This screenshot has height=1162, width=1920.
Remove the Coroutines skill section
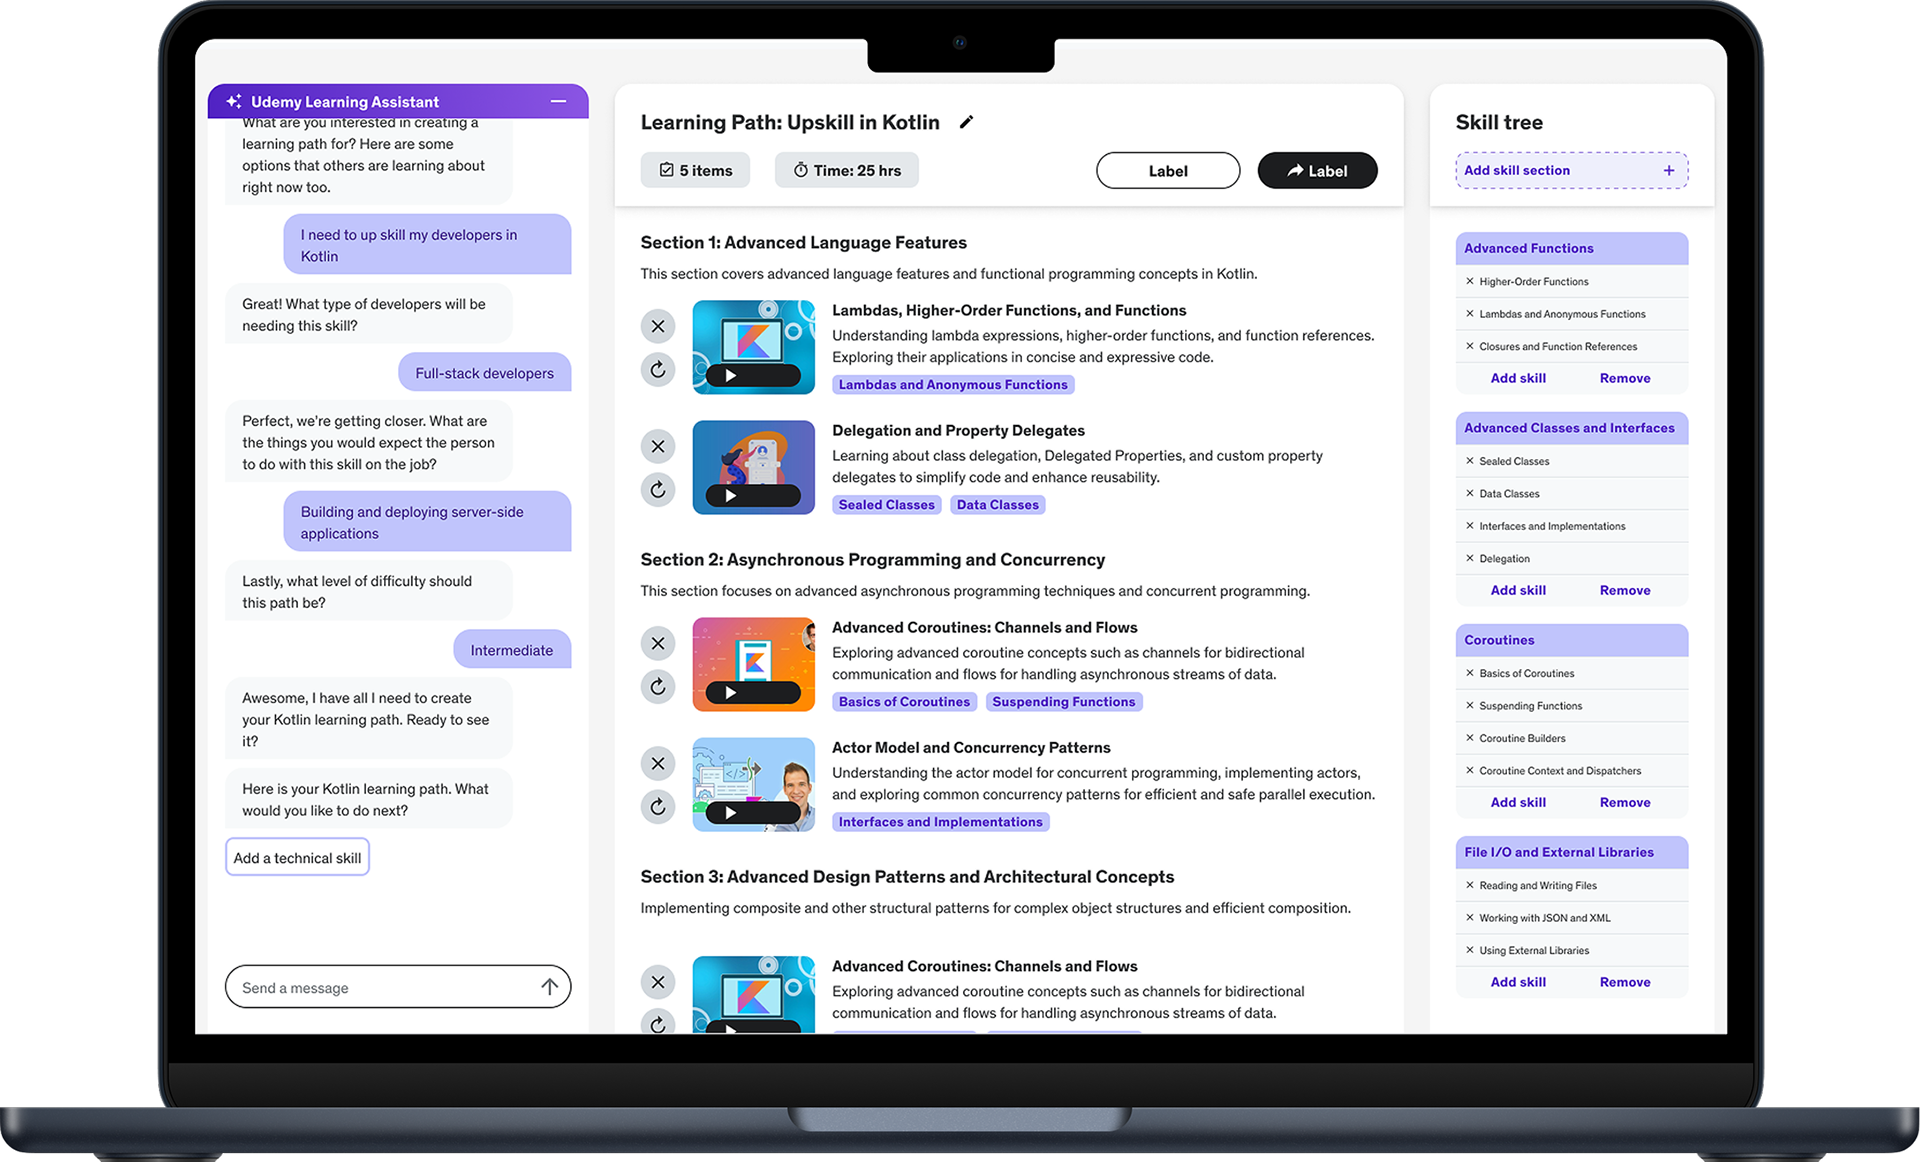1625,802
